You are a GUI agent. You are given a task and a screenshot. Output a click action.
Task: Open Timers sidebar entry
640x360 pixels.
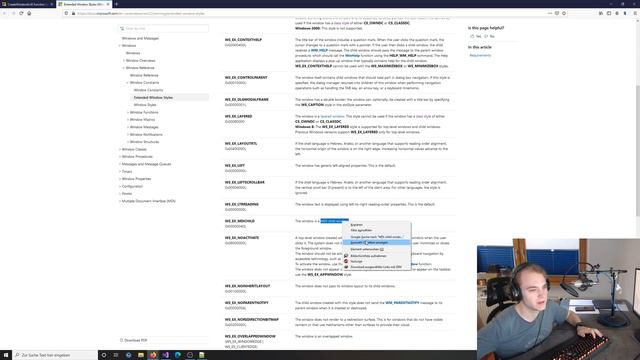tap(127, 171)
